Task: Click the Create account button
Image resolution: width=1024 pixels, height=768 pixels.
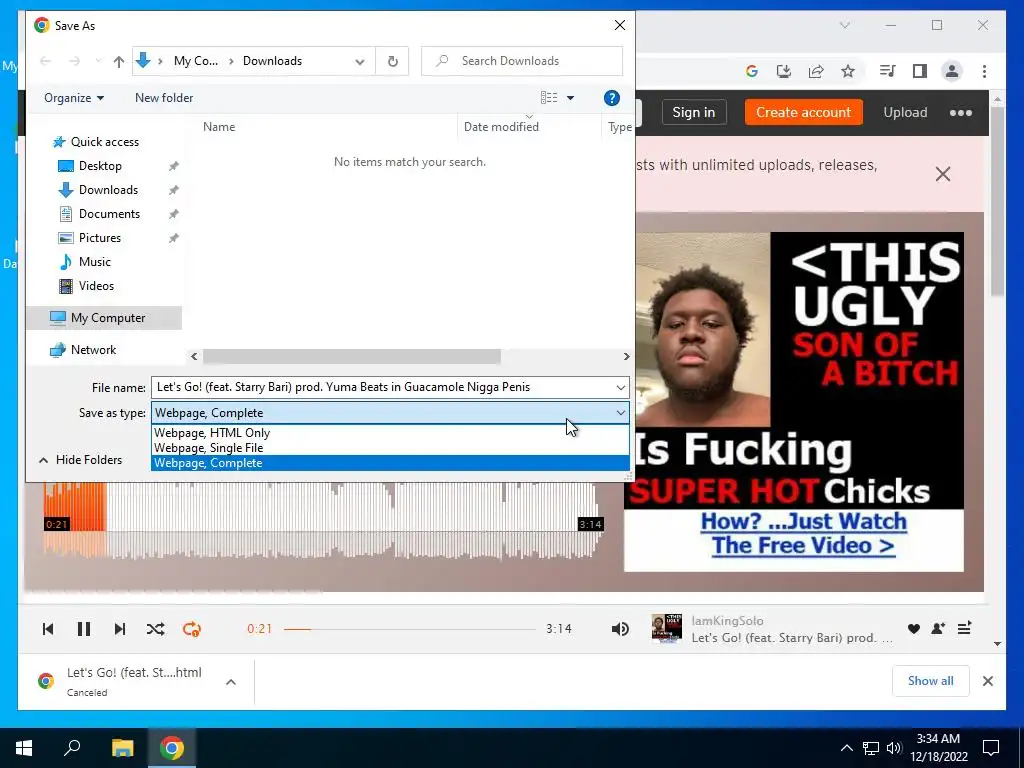Action: (x=803, y=112)
